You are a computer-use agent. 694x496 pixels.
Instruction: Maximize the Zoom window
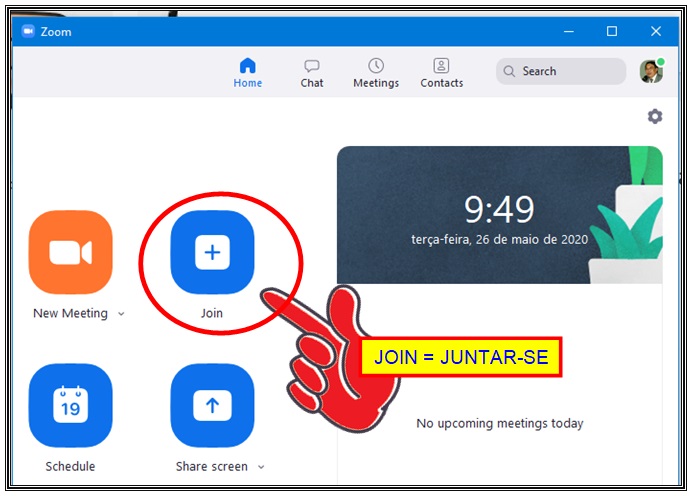612,31
